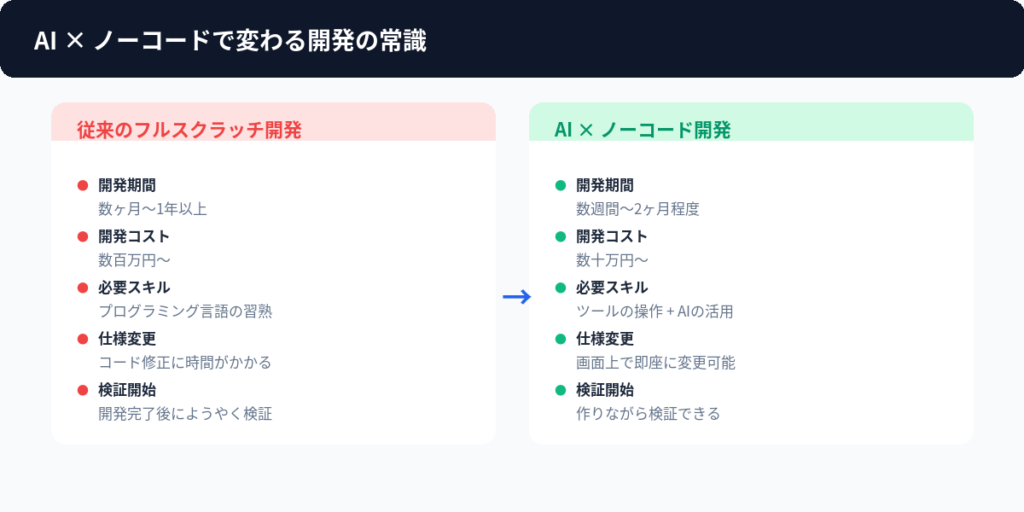Click the text 開発完了後にようやく検証
Screen dimensions: 1024x512
click(x=185, y=413)
